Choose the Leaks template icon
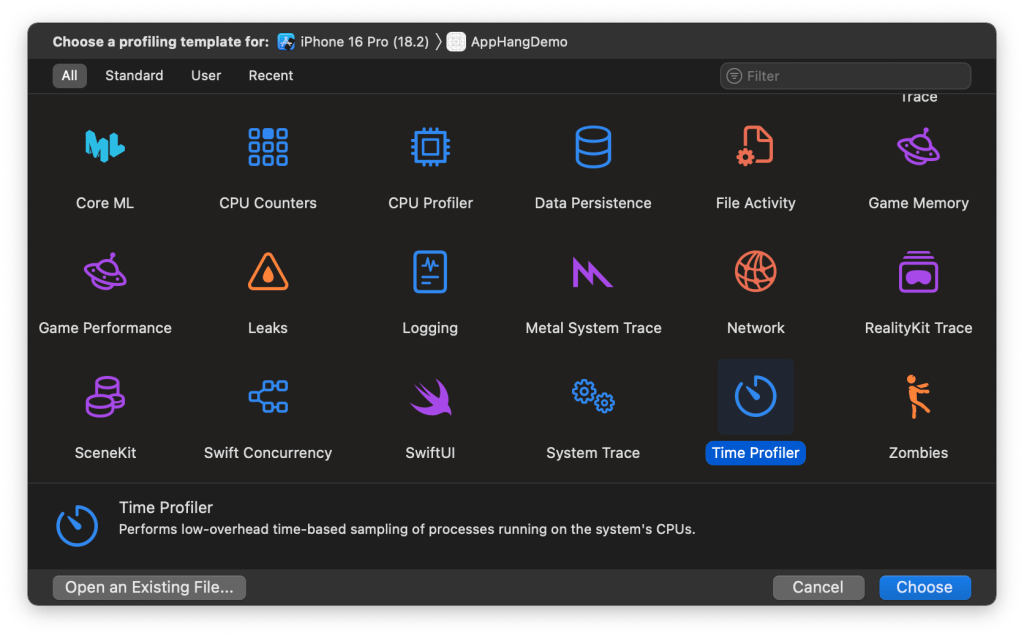Viewport: 1024px width, 638px height. 268,272
